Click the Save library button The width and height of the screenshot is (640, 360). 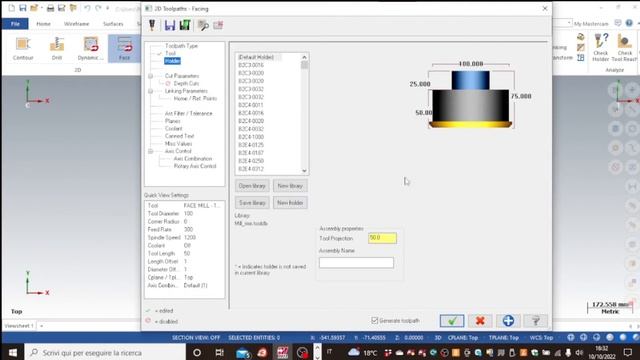click(x=252, y=203)
